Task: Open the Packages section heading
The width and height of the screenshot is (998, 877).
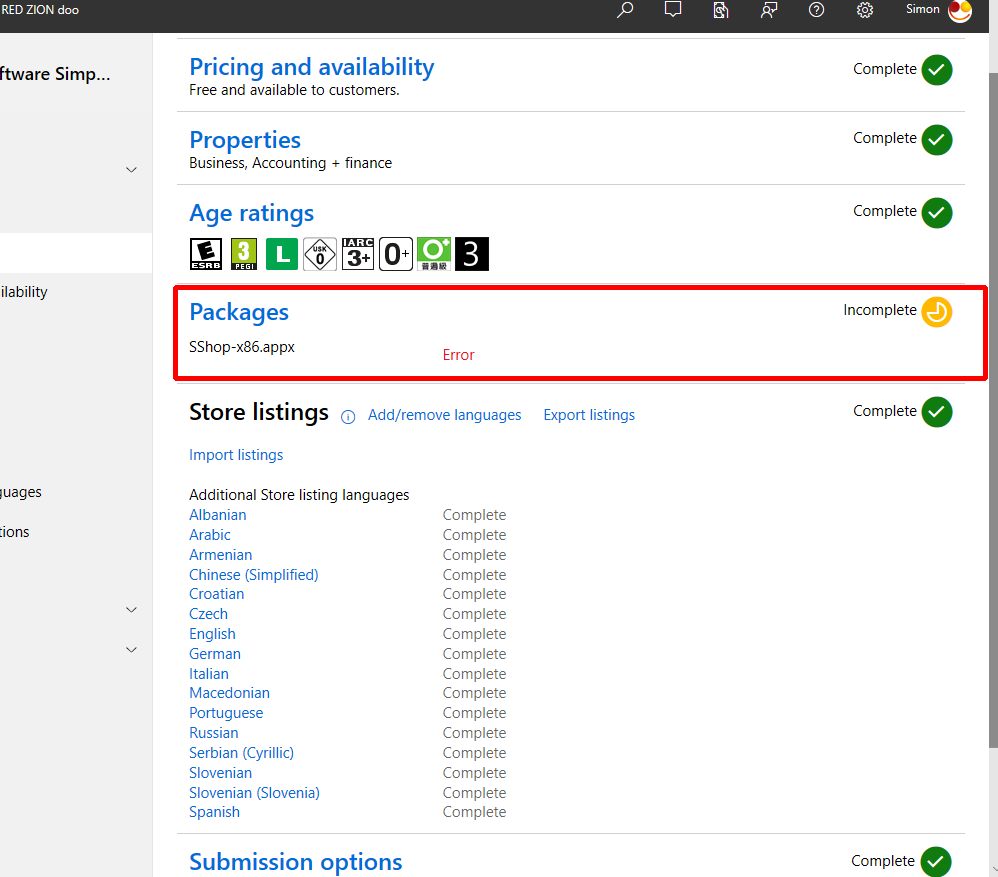Action: click(x=239, y=312)
